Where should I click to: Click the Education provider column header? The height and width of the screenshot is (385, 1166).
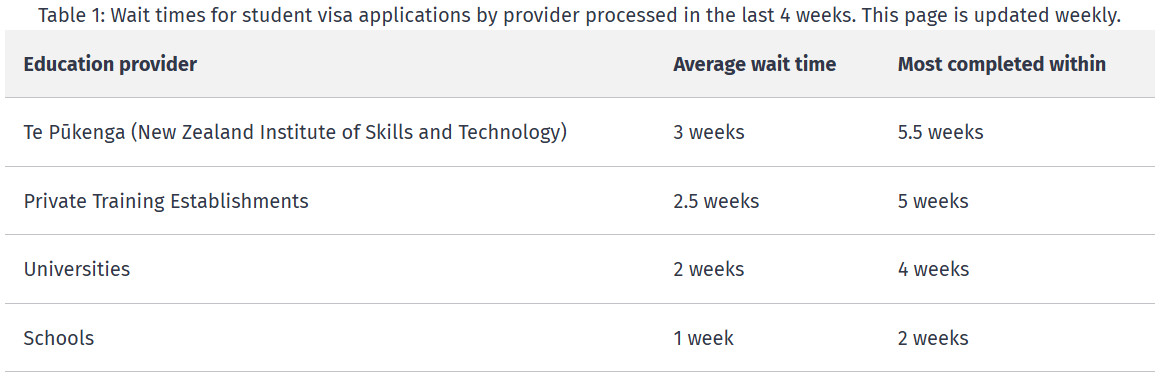[110, 65]
